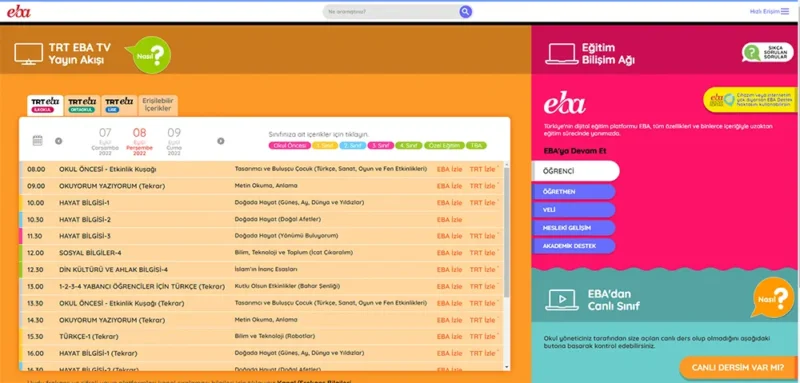Filter by Okul Öncesi class pill
This screenshot has height=383, width=800.
[290, 146]
